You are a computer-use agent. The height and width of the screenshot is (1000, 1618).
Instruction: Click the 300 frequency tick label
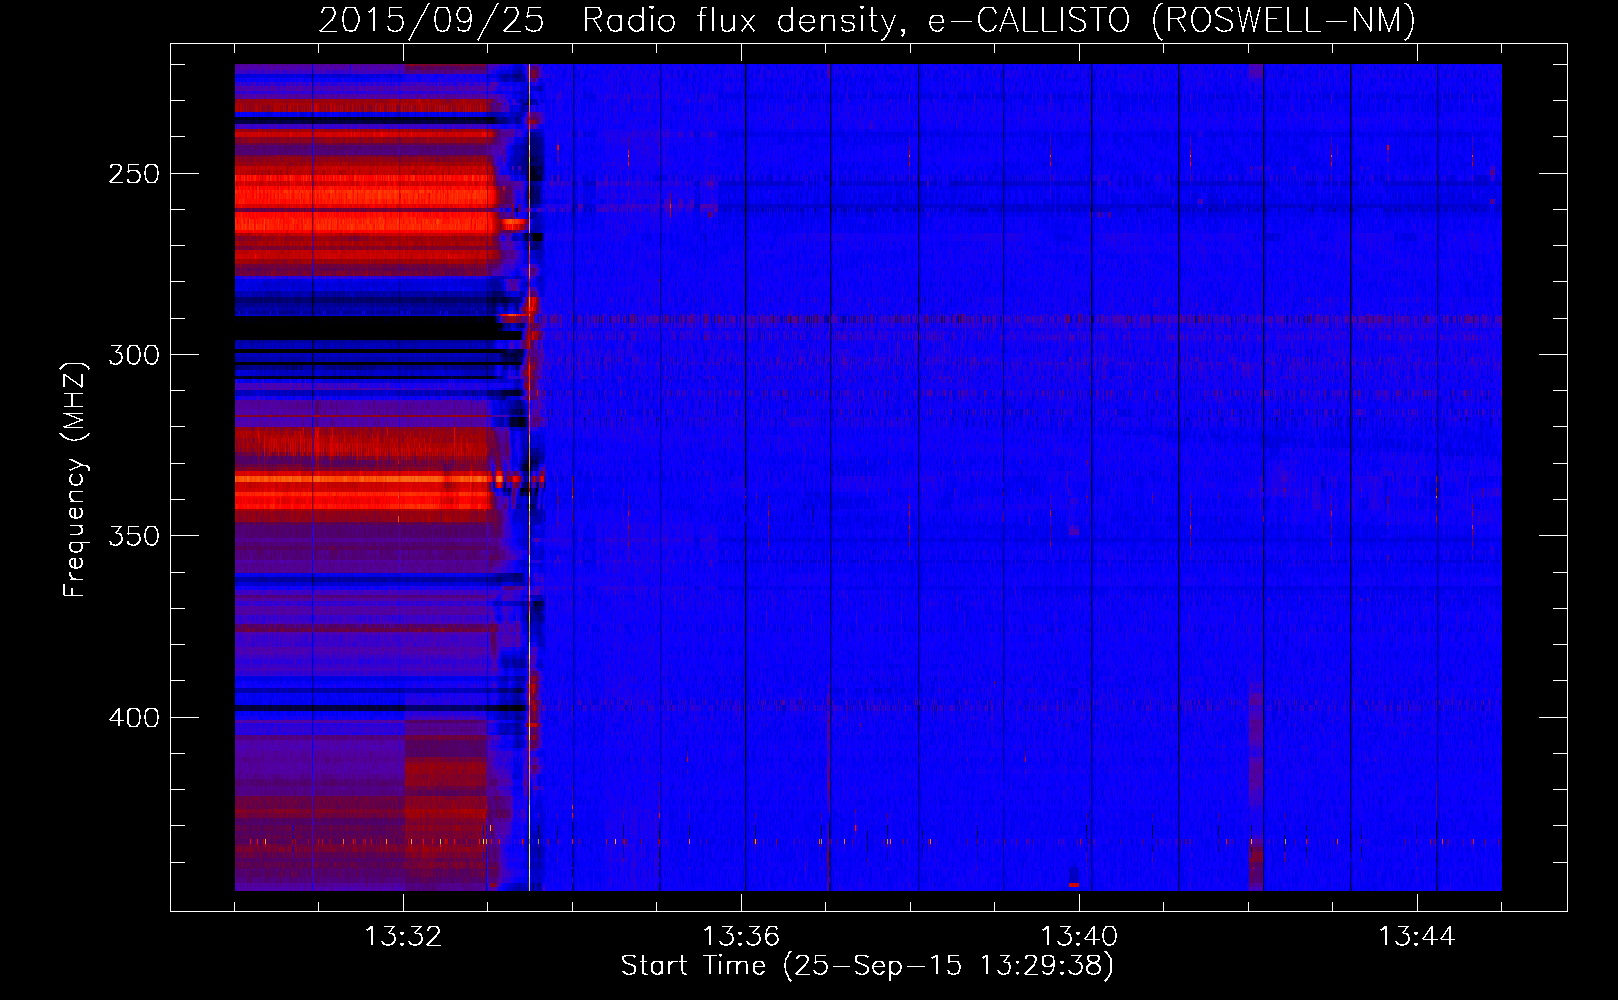pos(134,355)
